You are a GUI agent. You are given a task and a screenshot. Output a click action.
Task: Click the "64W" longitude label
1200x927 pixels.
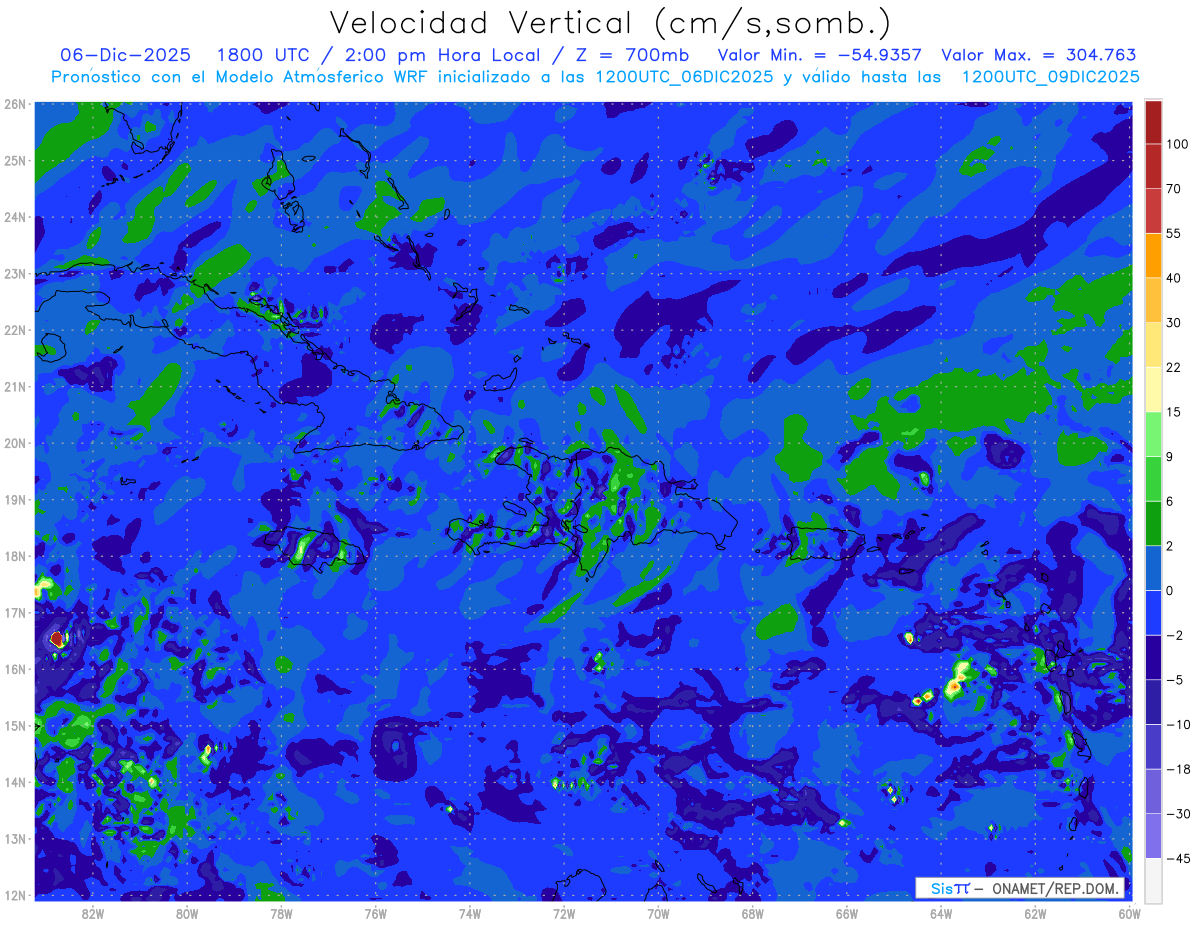(x=940, y=912)
